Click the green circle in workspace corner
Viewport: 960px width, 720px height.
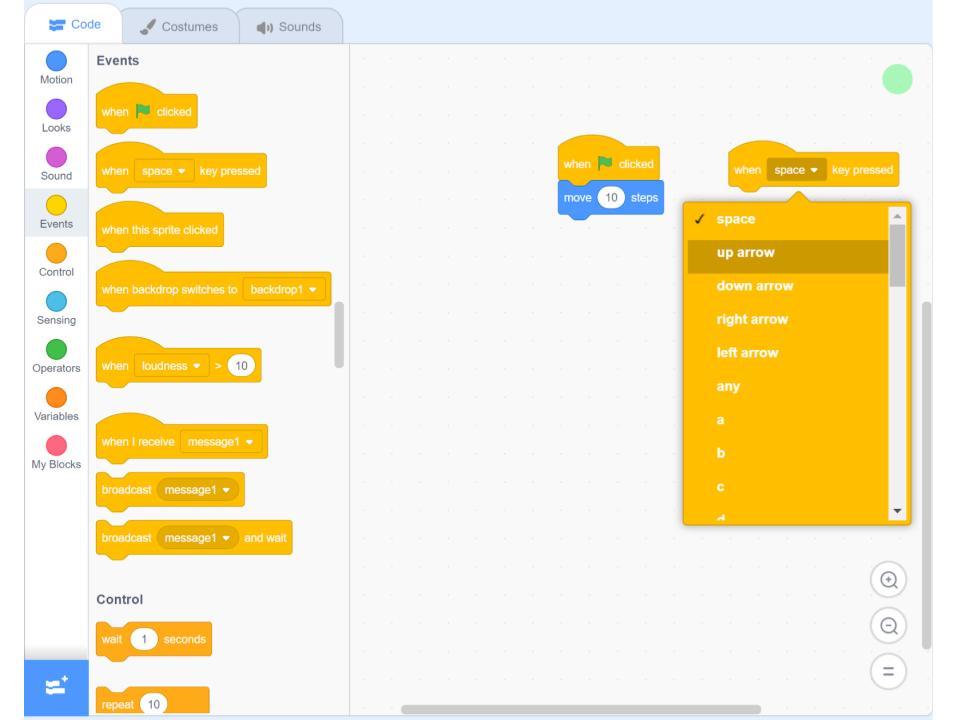[897, 80]
